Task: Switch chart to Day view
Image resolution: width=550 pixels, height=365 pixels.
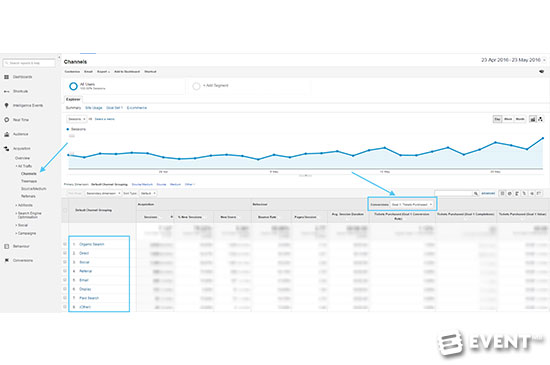Action: tap(497, 119)
